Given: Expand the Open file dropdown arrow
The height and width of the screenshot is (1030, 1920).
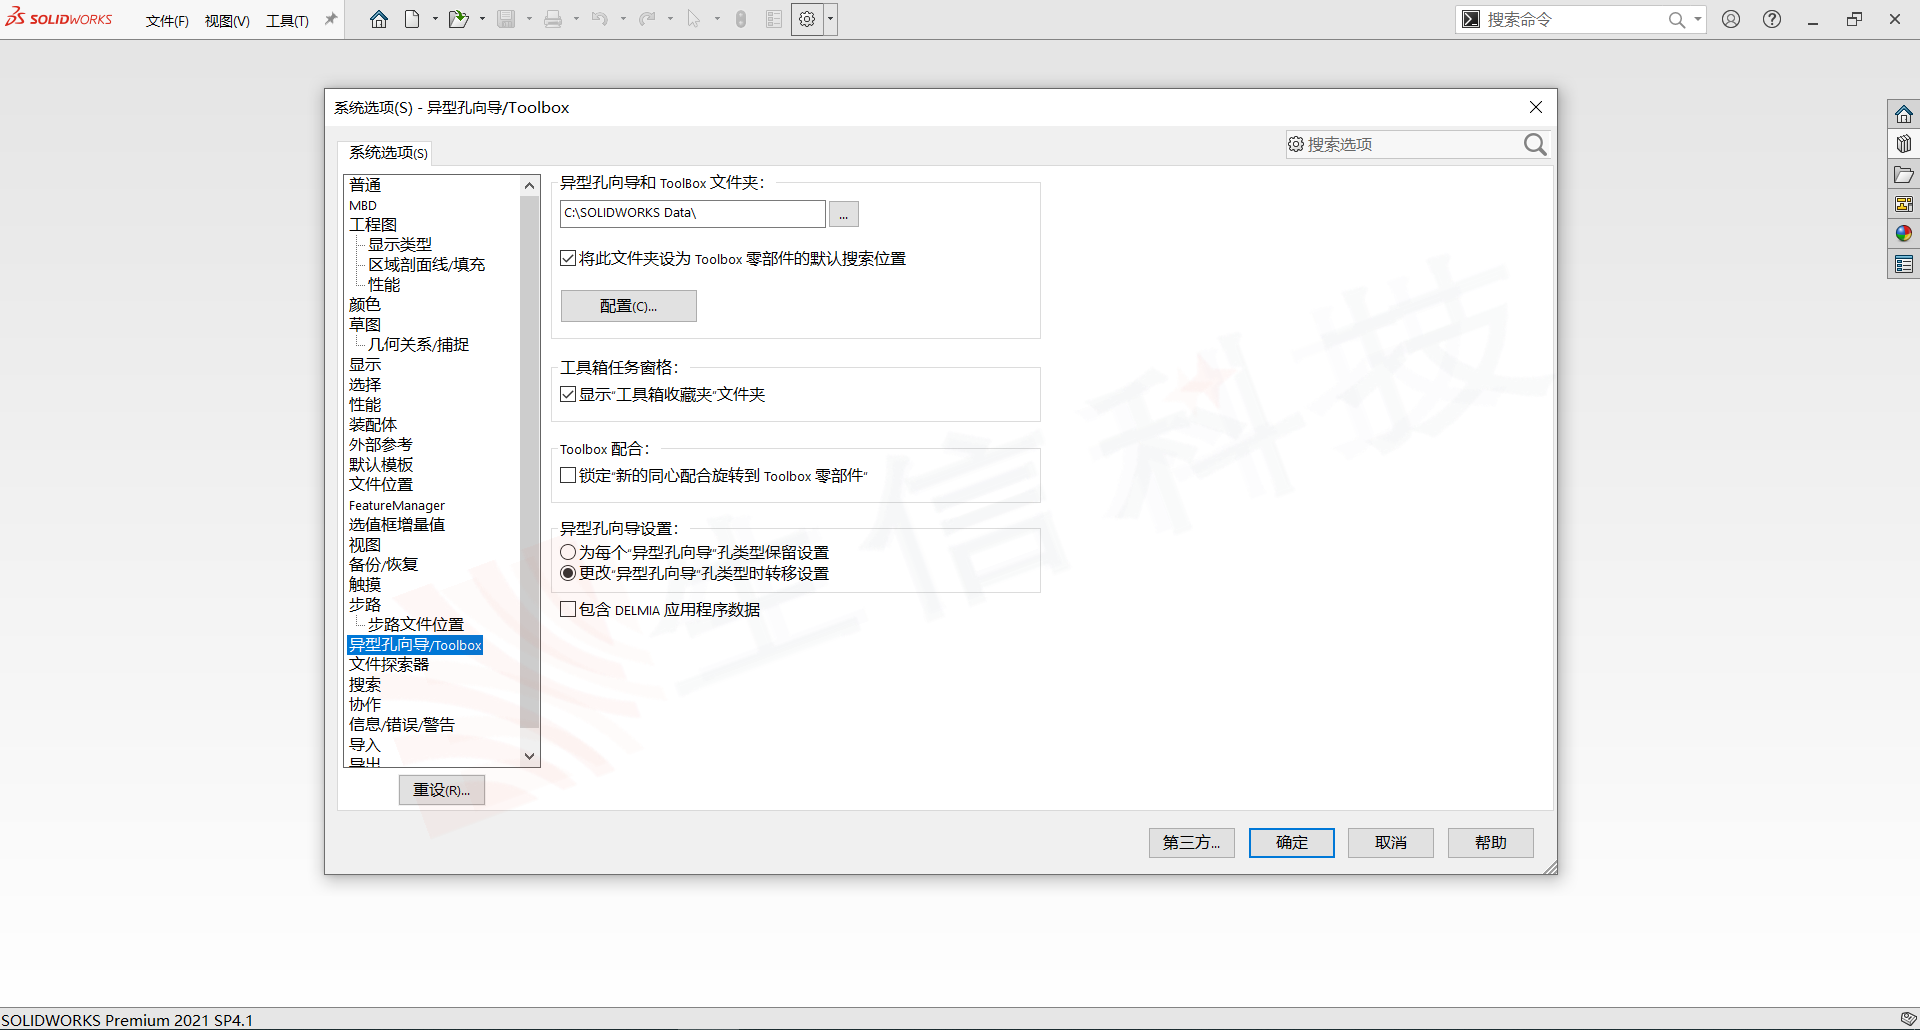Looking at the screenshot, I should (482, 19).
